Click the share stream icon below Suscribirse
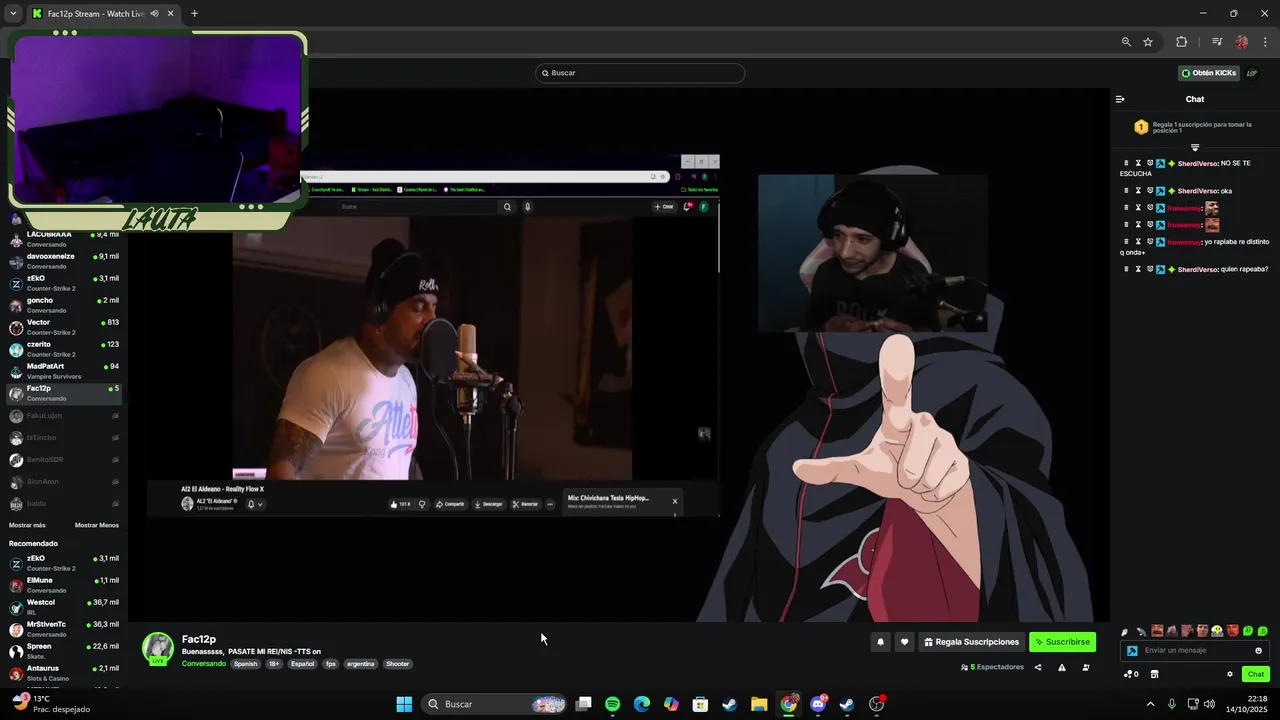1280x720 pixels. tap(1037, 667)
